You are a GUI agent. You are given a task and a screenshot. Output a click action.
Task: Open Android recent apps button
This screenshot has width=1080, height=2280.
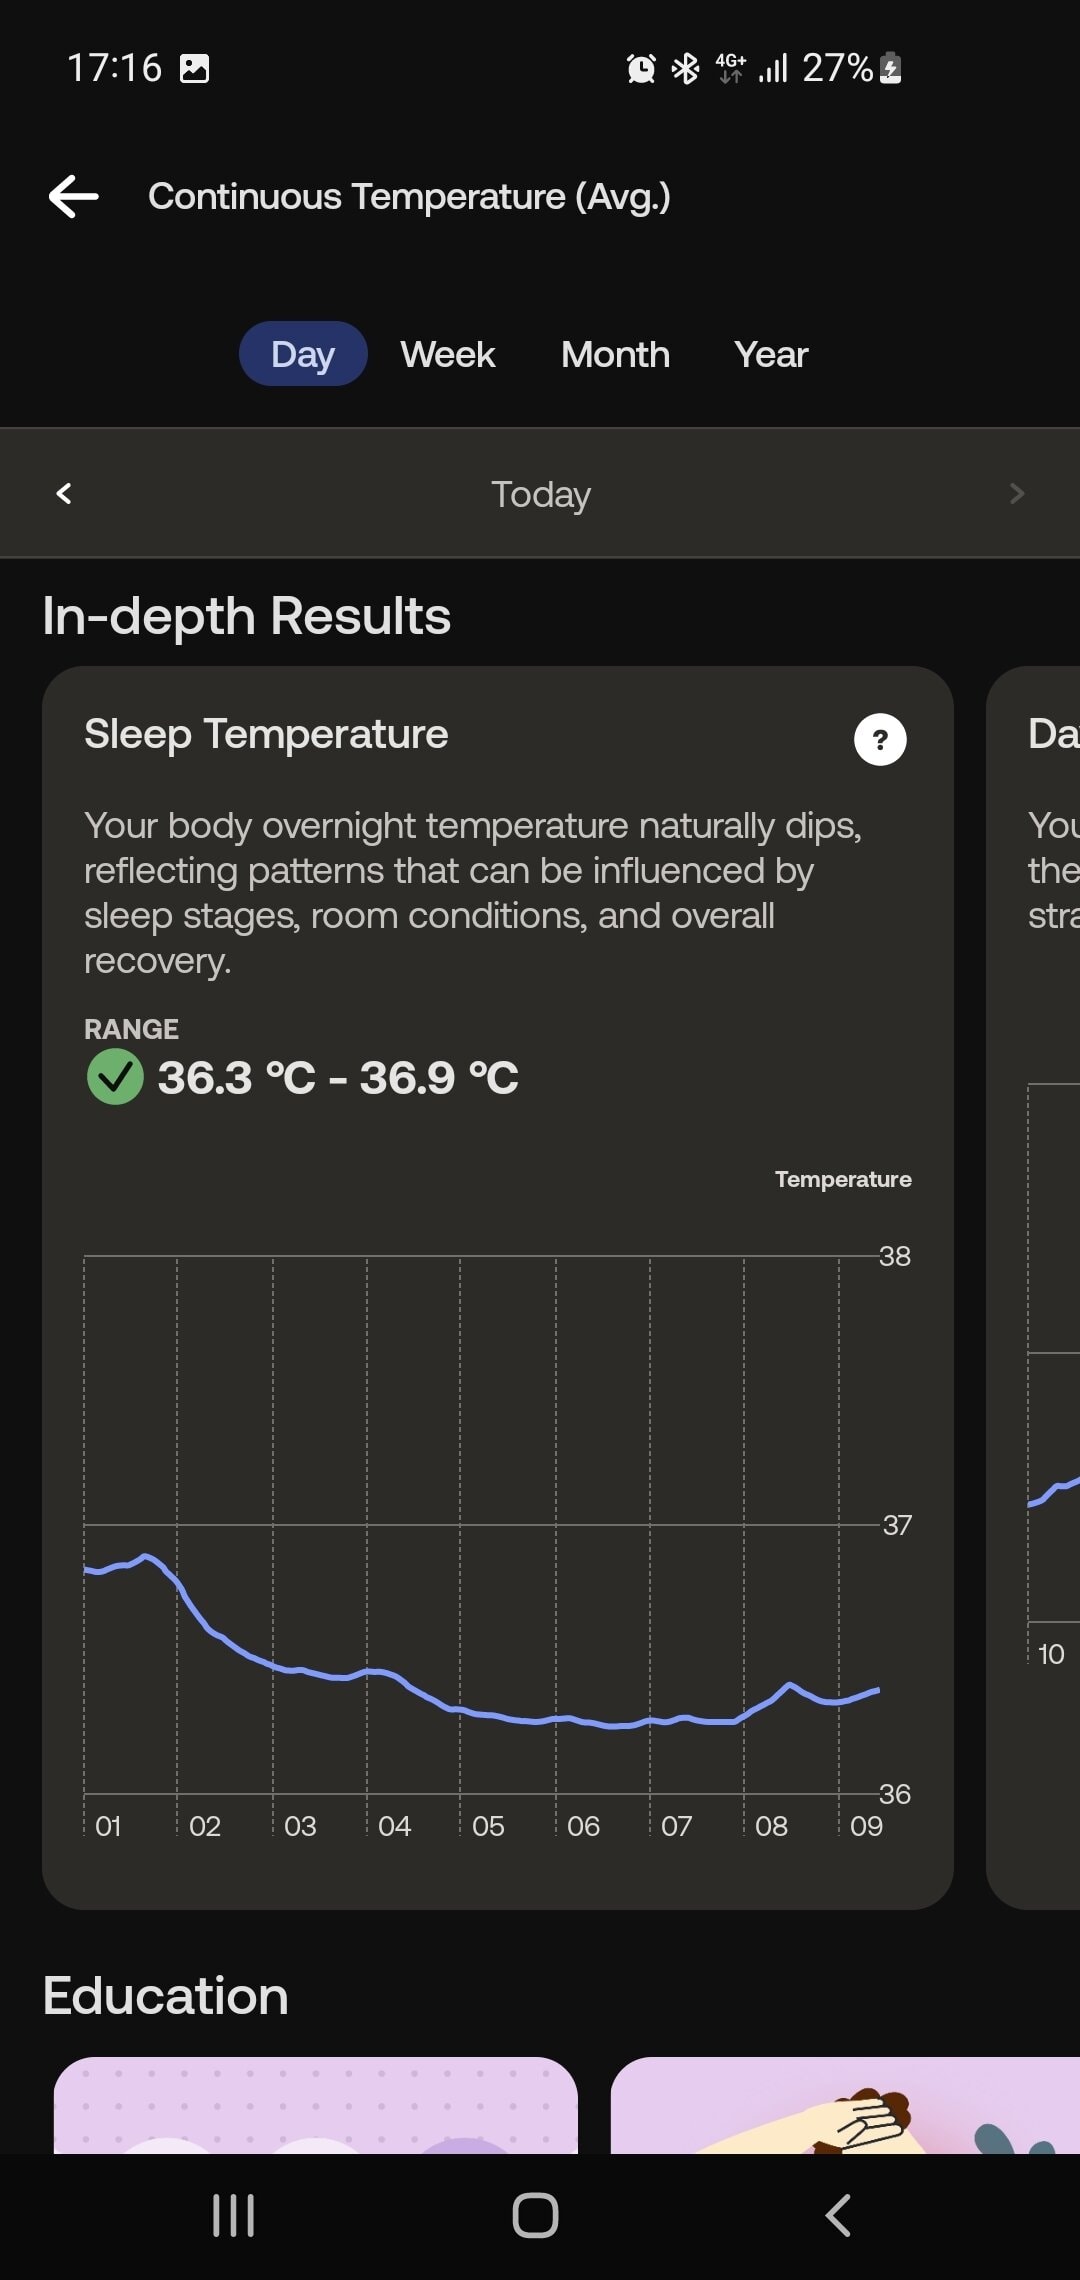coord(234,2215)
